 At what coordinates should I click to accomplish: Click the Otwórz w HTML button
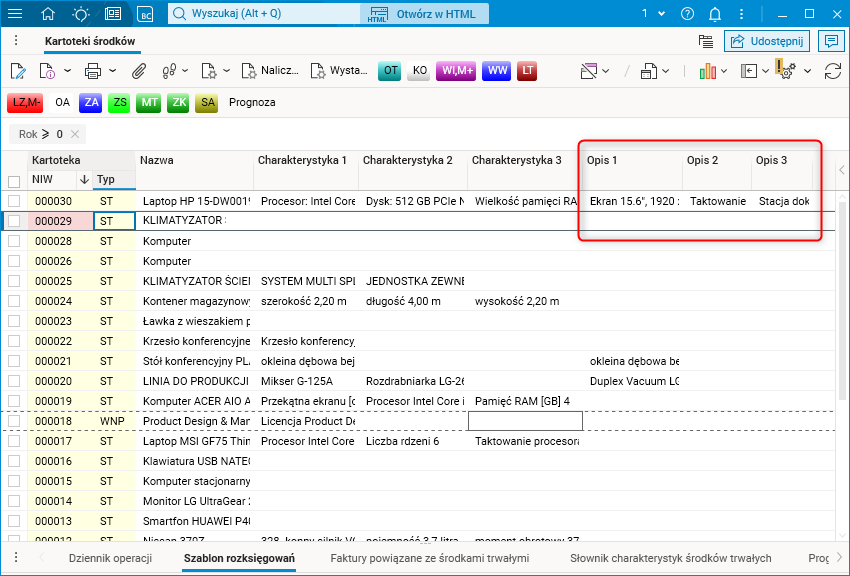[x=424, y=14]
